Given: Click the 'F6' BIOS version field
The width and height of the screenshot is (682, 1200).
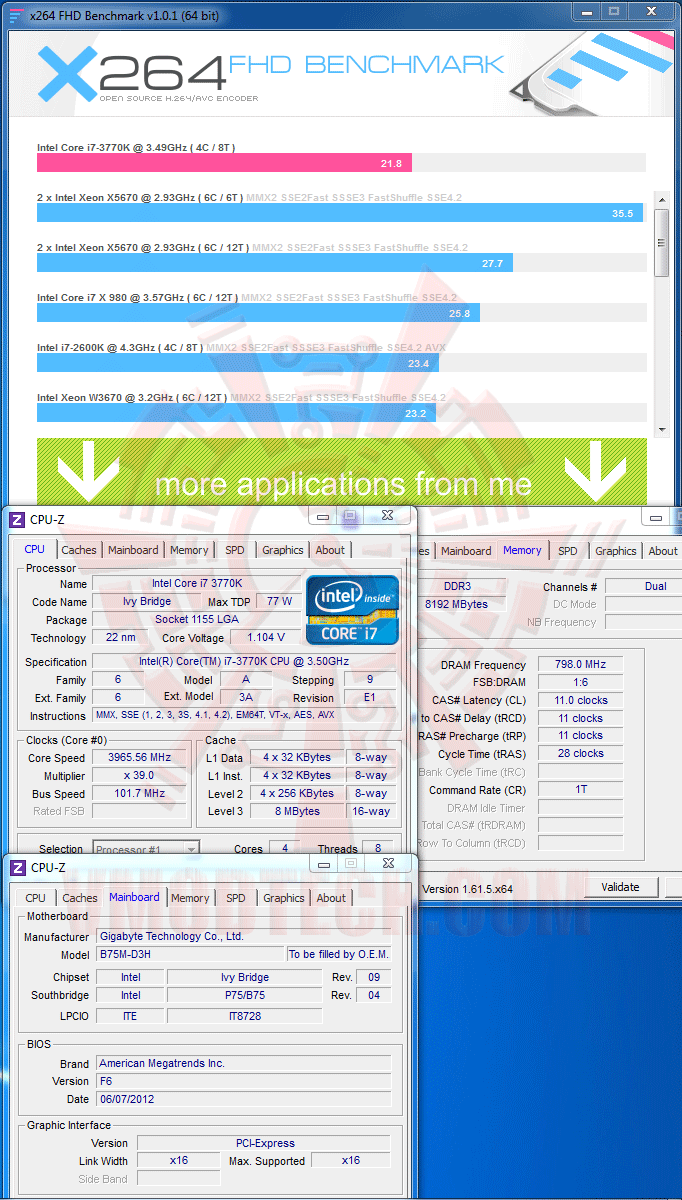Looking at the screenshot, I should [x=243, y=1081].
